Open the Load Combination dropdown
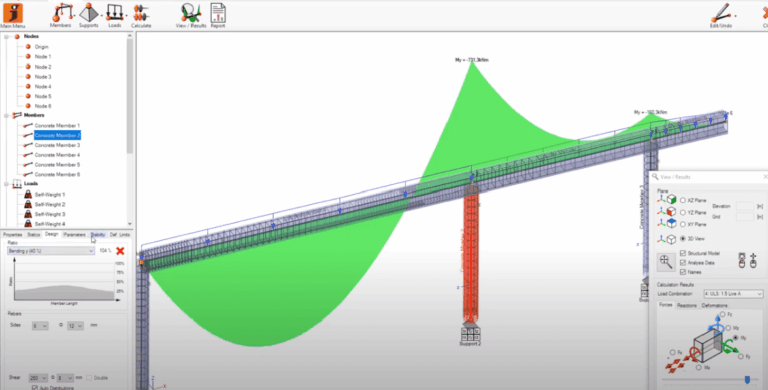 [733, 294]
